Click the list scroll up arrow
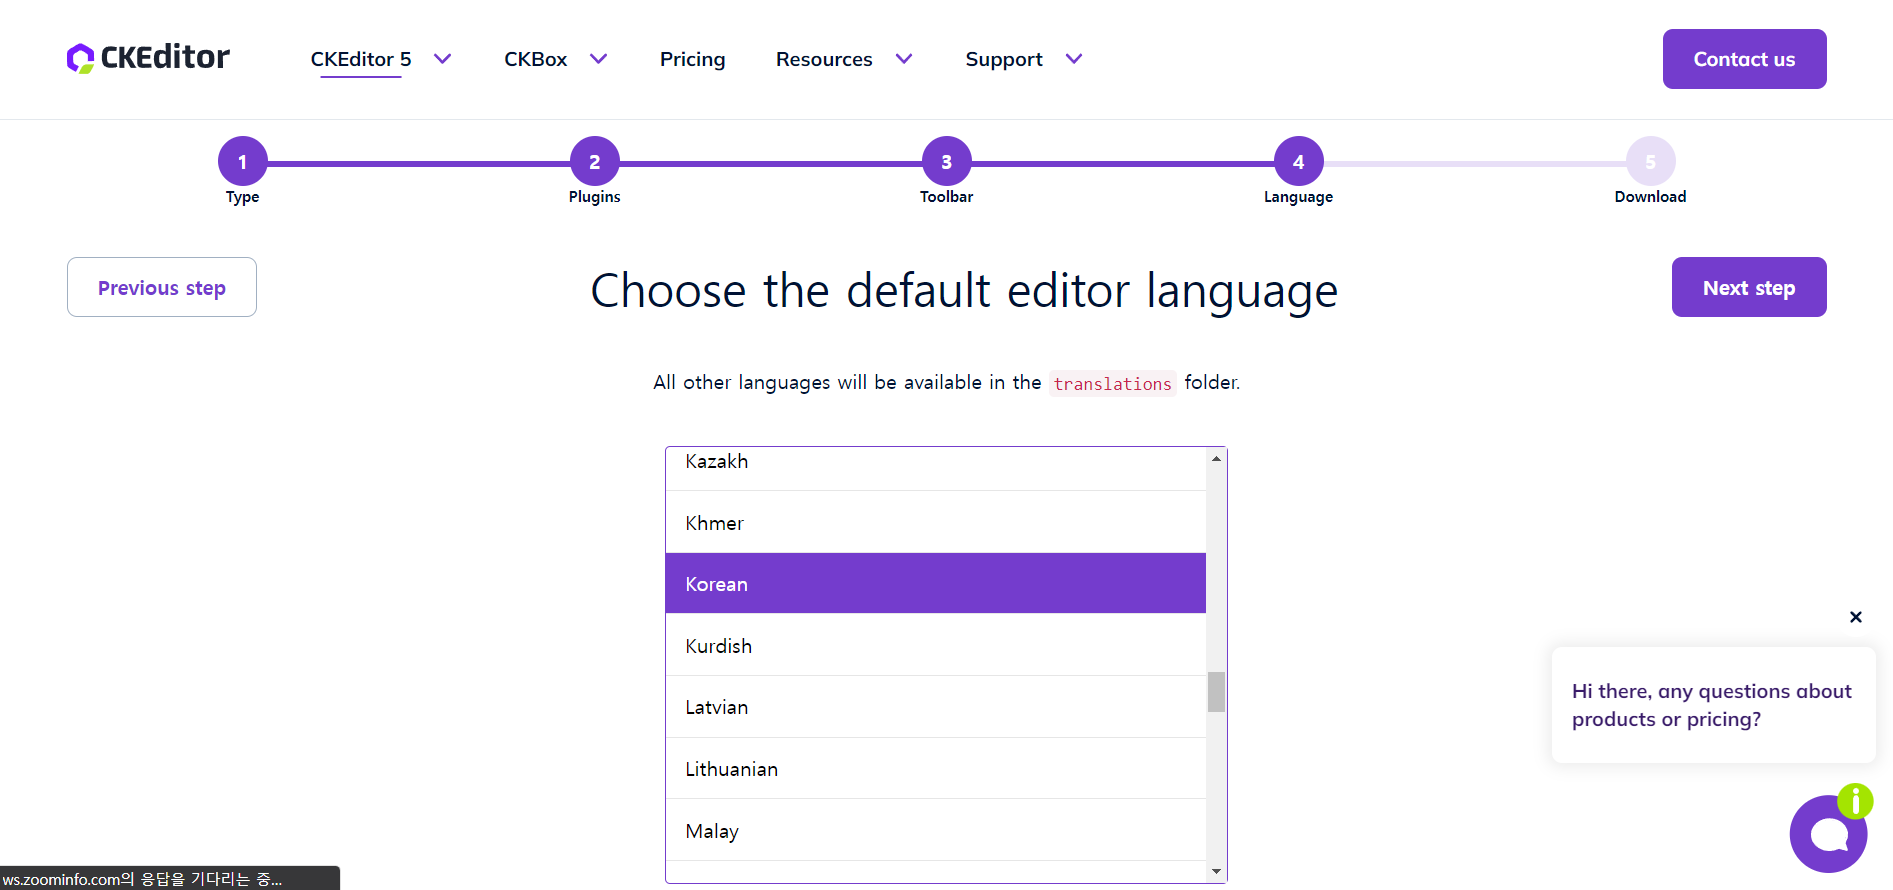 [1216, 458]
